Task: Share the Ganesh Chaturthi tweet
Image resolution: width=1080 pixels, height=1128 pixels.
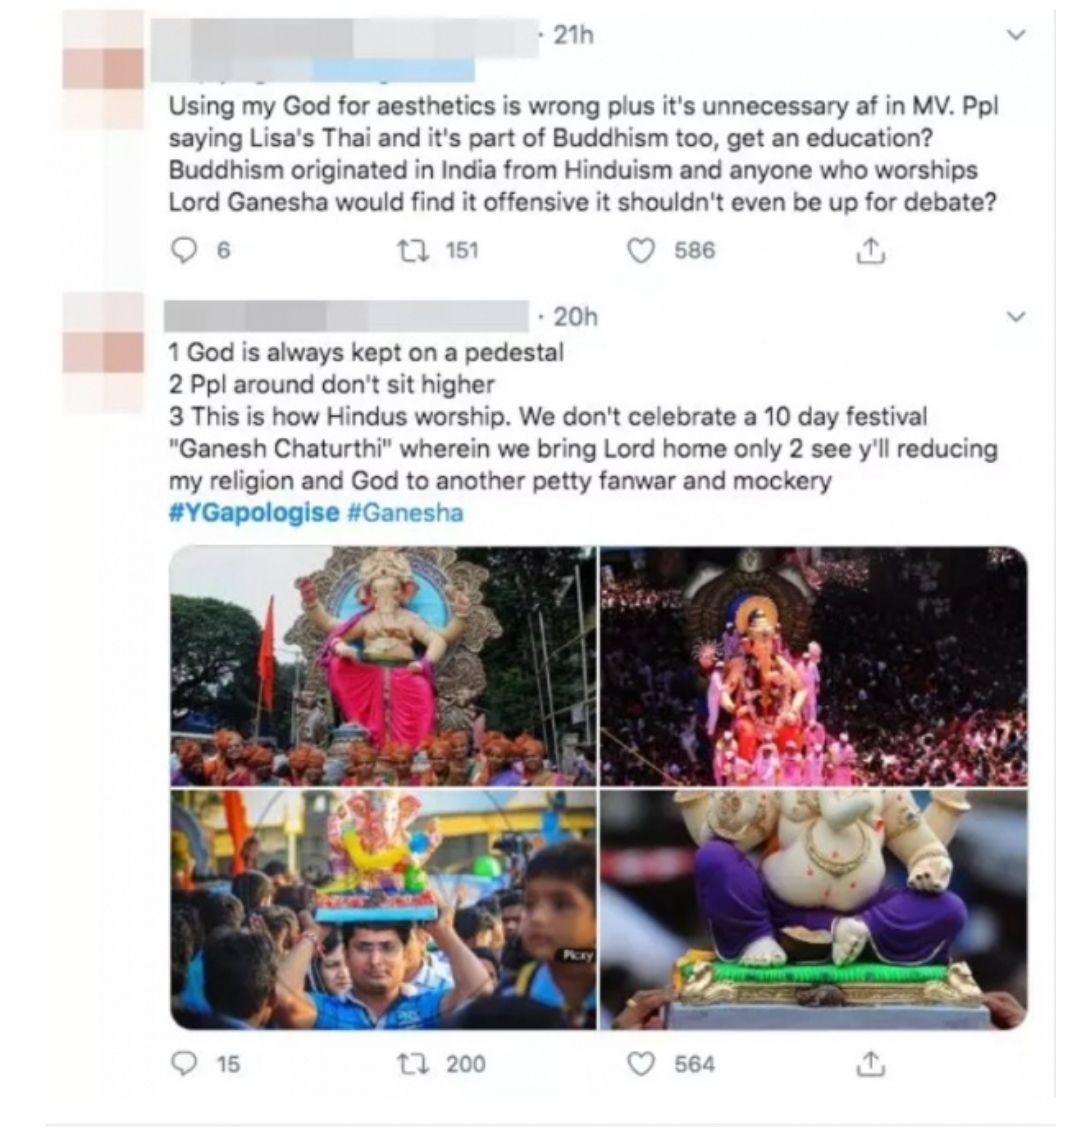Action: click(870, 1063)
